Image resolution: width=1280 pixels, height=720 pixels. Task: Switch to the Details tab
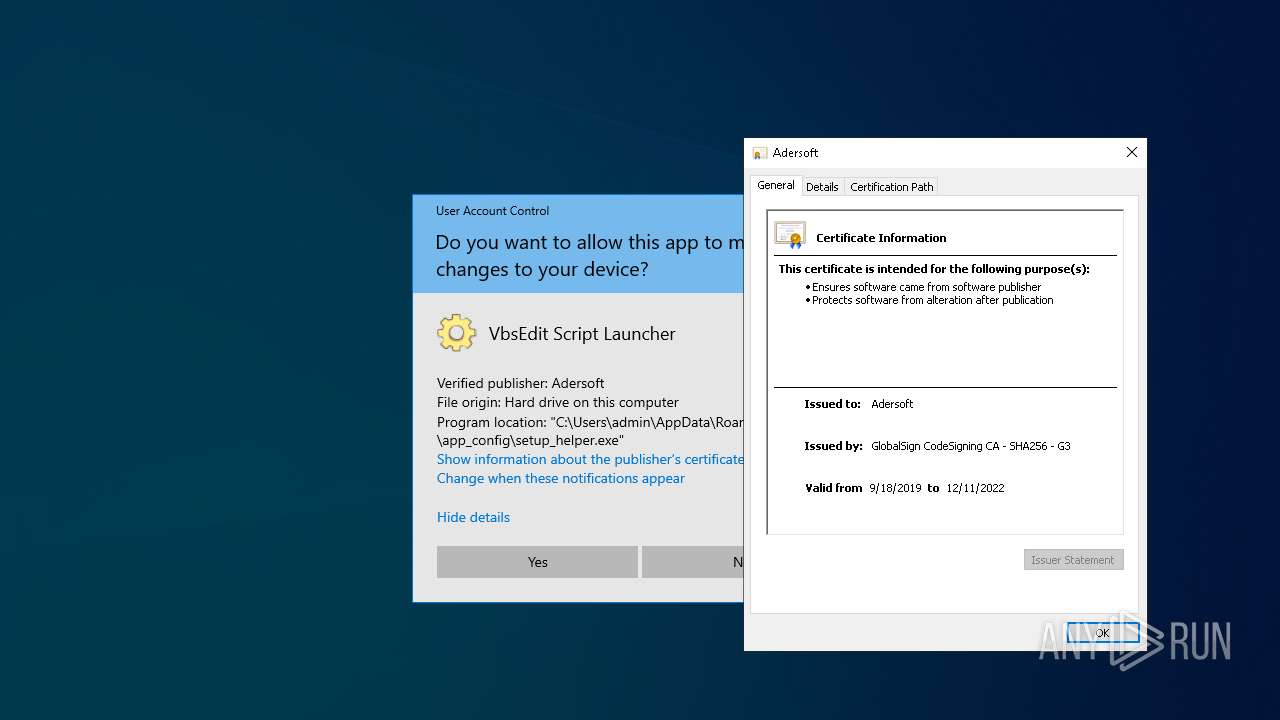coord(822,187)
